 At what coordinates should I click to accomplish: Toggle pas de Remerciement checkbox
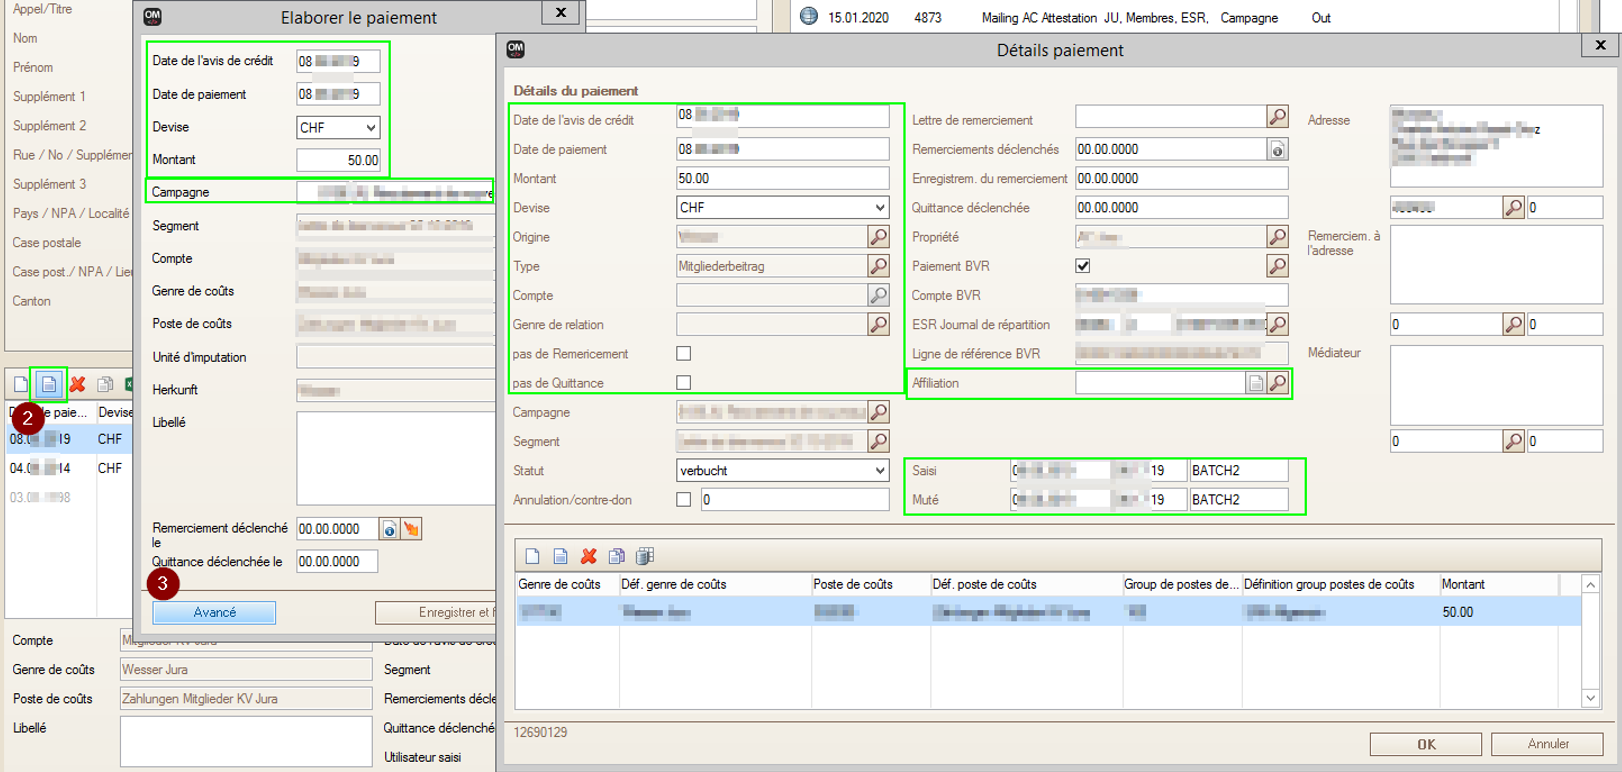tap(684, 354)
